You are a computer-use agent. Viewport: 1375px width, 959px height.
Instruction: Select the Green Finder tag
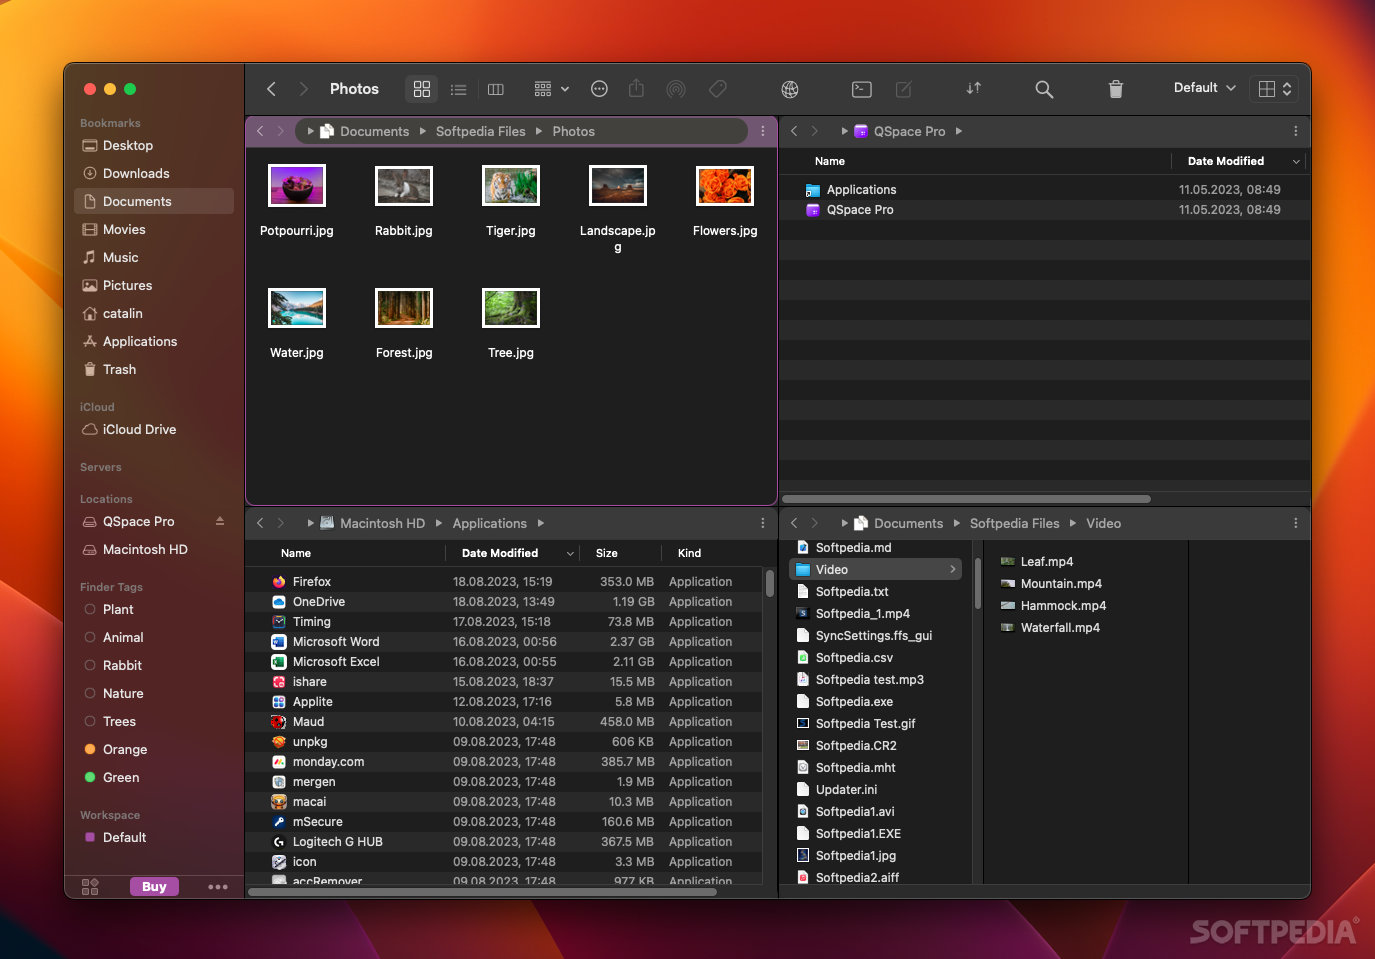point(154,777)
